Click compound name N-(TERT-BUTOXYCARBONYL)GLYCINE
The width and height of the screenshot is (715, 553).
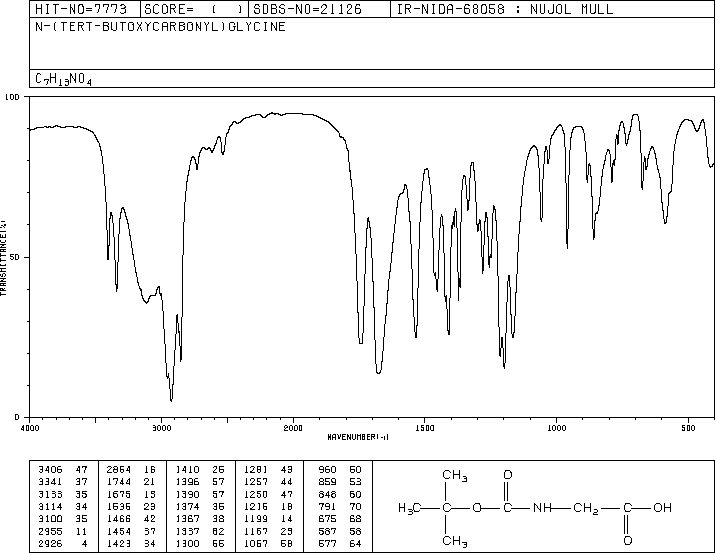tap(161, 27)
